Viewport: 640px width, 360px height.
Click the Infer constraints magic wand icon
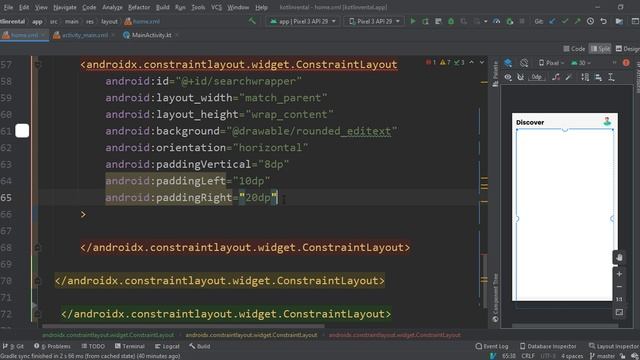tap(569, 77)
